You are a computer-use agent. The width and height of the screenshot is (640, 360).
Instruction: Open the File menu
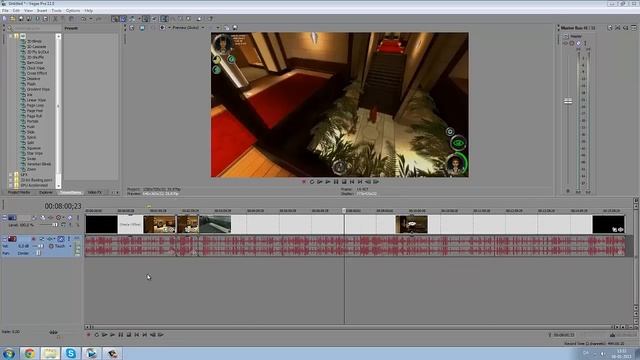point(5,11)
